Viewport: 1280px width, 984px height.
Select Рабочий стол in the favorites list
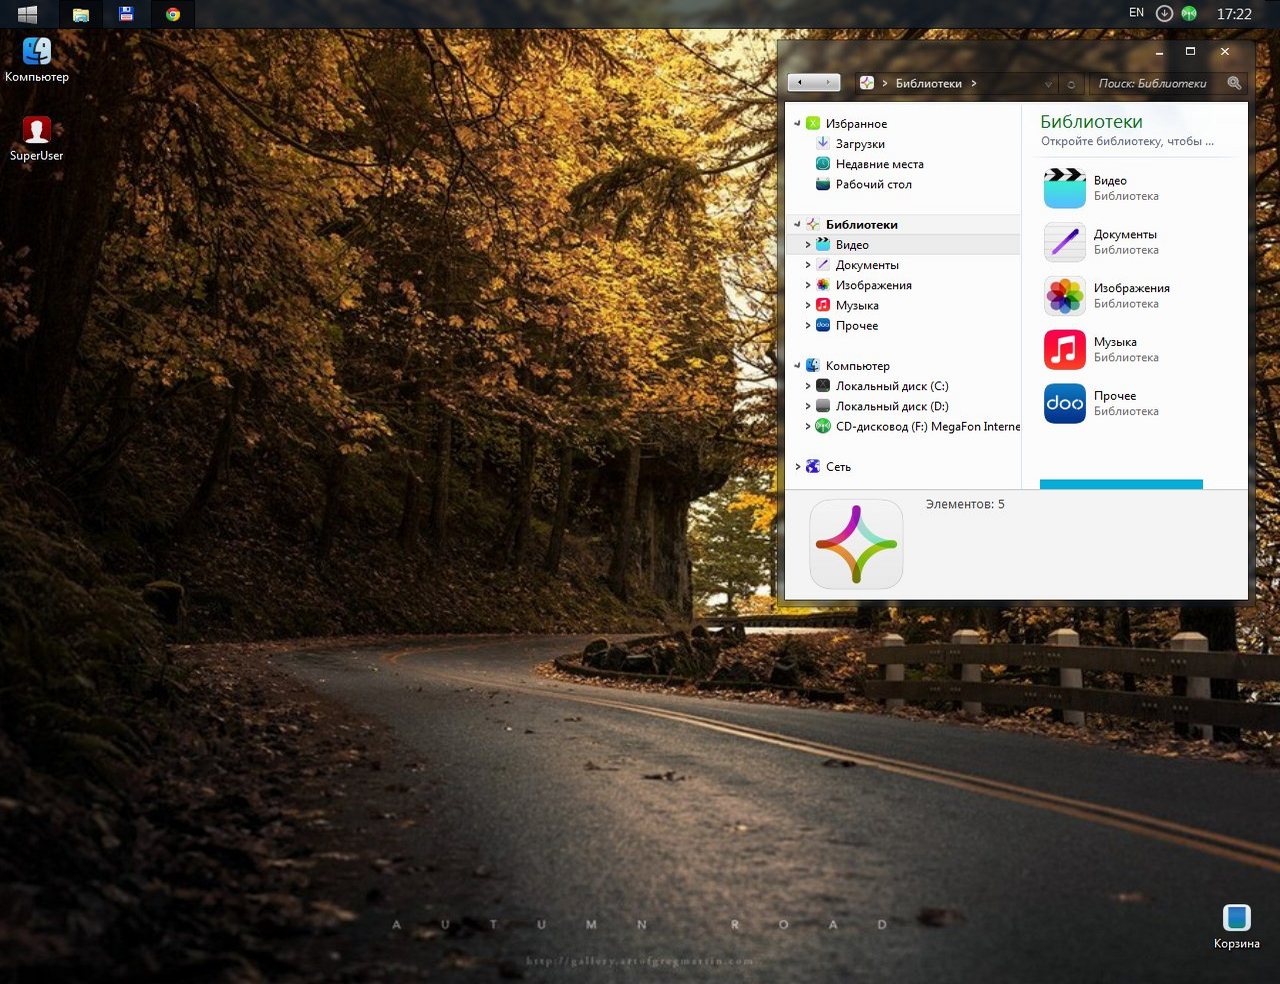[873, 184]
